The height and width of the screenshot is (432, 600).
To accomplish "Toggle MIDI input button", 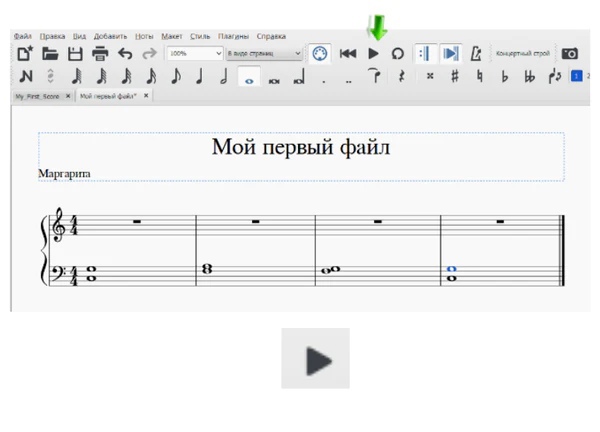I will coord(320,53).
